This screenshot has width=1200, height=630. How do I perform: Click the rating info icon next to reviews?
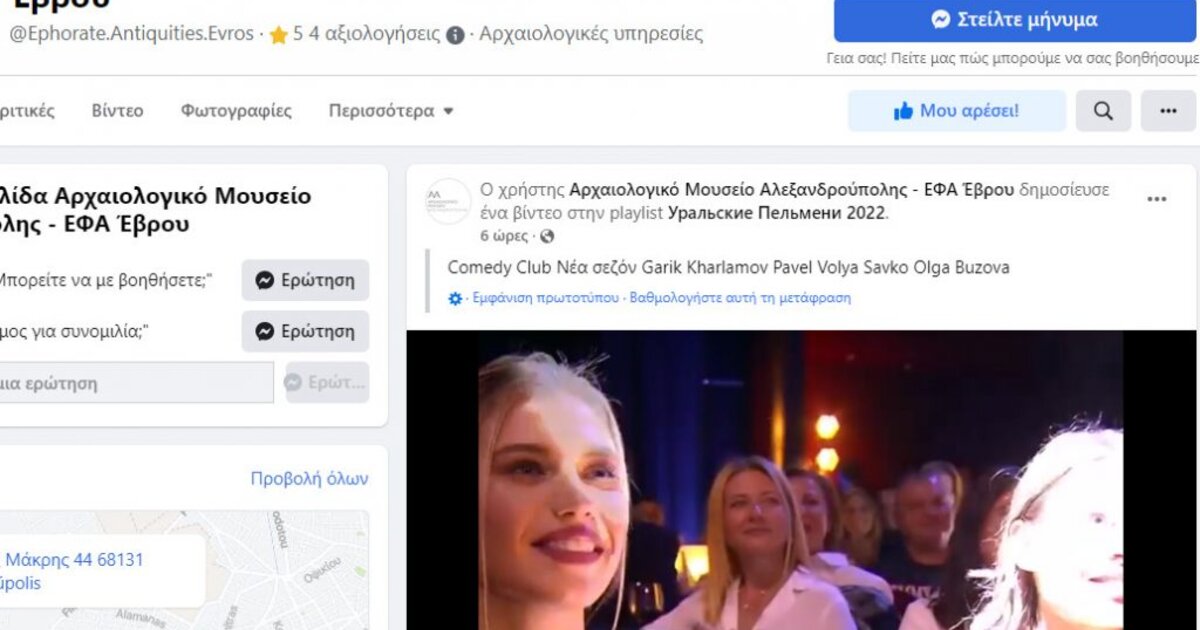click(455, 35)
